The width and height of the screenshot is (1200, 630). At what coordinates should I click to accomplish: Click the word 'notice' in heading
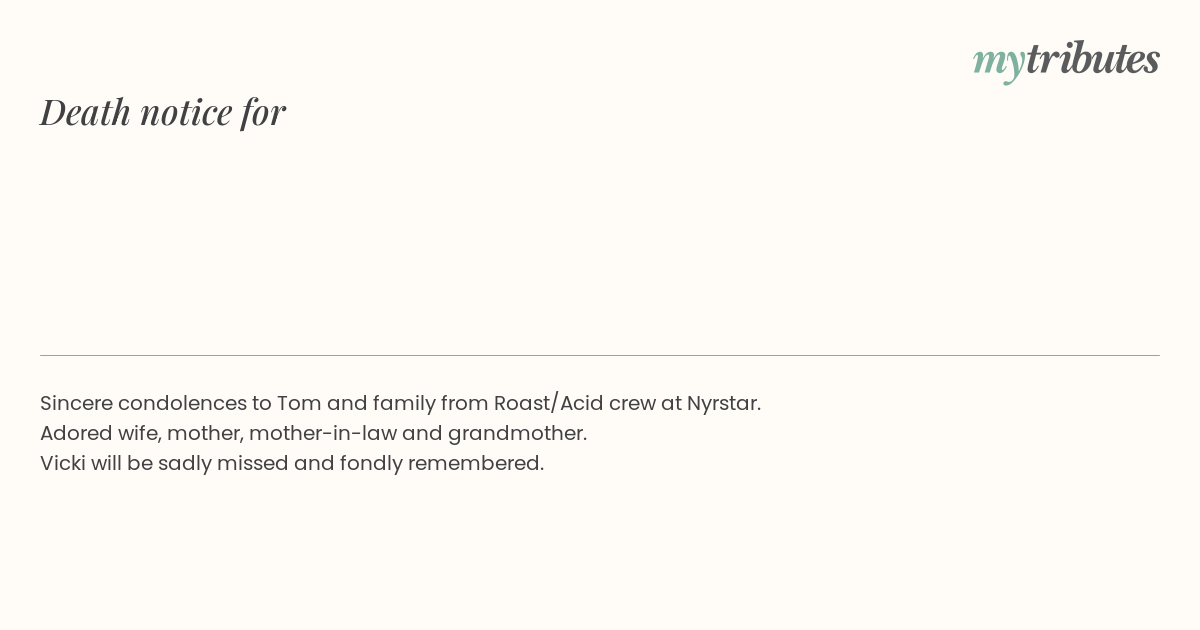(186, 112)
